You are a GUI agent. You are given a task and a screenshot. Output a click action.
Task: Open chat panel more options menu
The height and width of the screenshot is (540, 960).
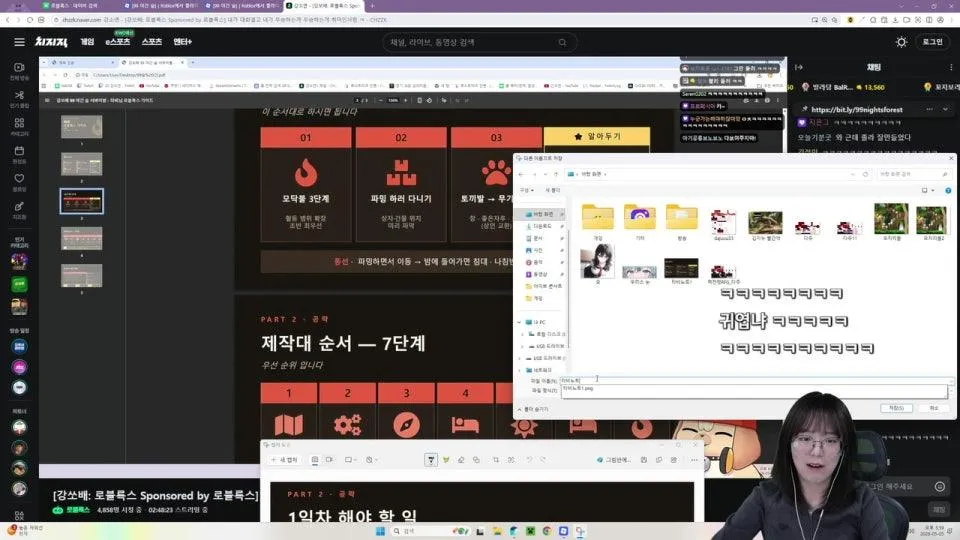[x=951, y=67]
